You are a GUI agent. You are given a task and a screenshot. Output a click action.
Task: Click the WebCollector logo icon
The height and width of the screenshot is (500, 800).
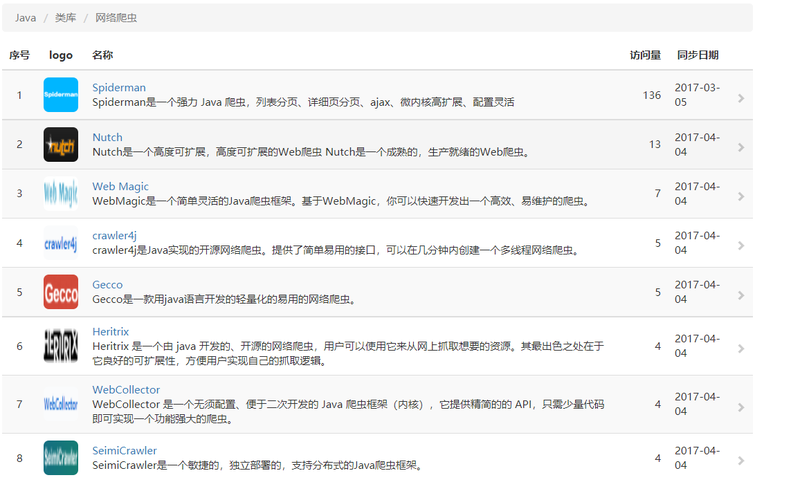click(61, 404)
